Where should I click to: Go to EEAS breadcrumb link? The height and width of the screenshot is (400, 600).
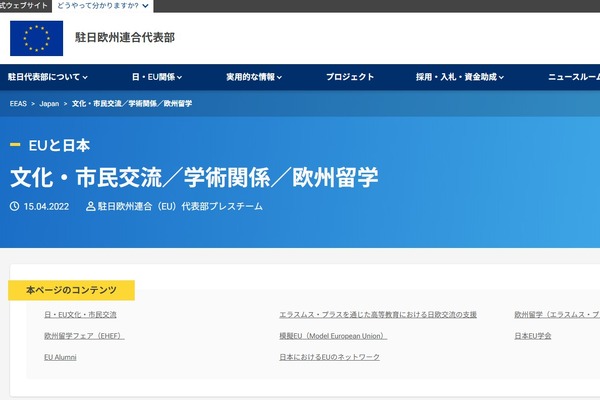tap(18, 104)
